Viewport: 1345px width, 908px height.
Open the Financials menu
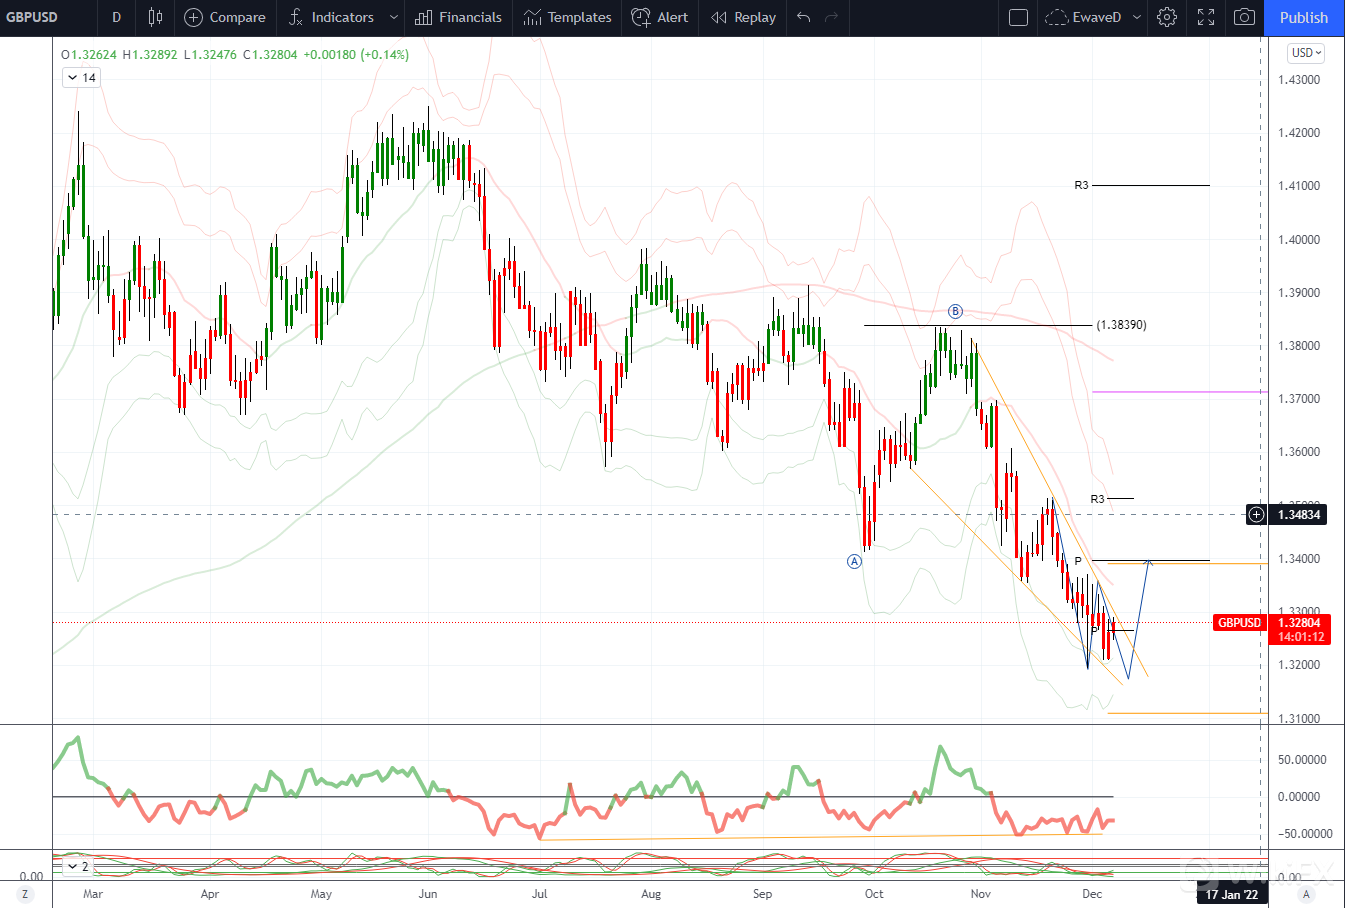(458, 17)
